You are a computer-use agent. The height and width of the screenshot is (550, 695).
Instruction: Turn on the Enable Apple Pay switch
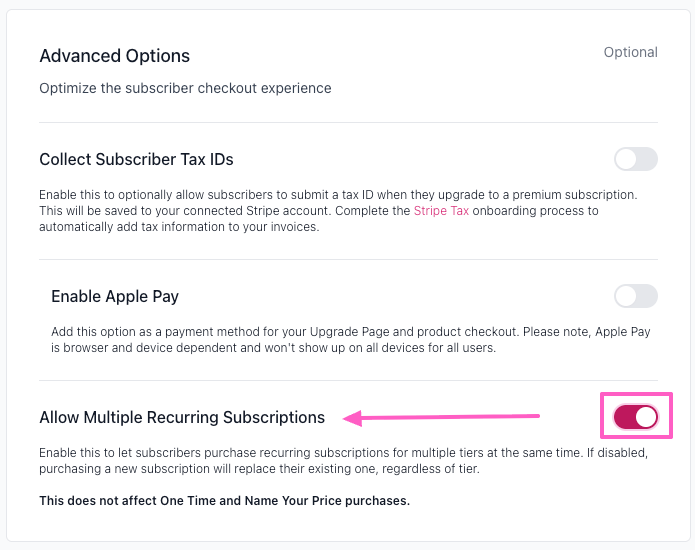pos(635,296)
